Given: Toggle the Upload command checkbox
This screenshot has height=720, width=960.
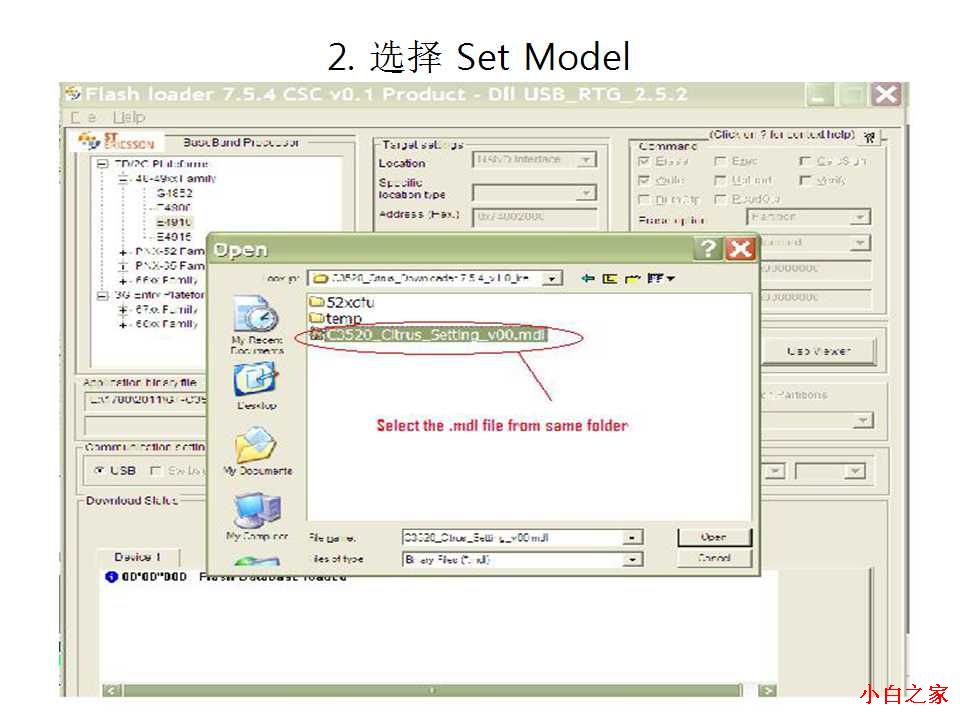Looking at the screenshot, I should pyautogui.click(x=720, y=180).
